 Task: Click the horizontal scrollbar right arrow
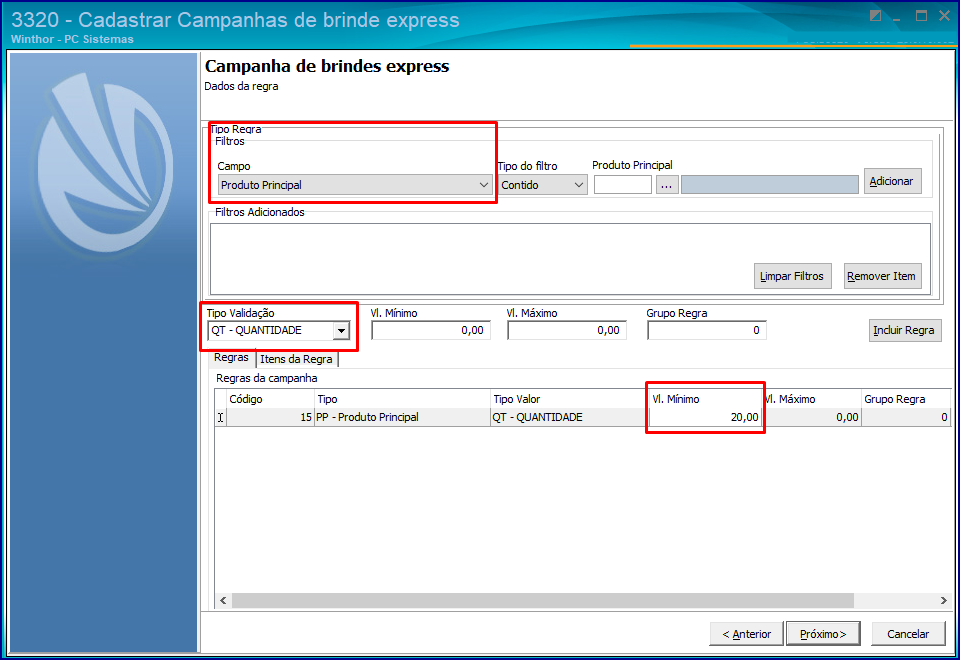click(x=943, y=601)
